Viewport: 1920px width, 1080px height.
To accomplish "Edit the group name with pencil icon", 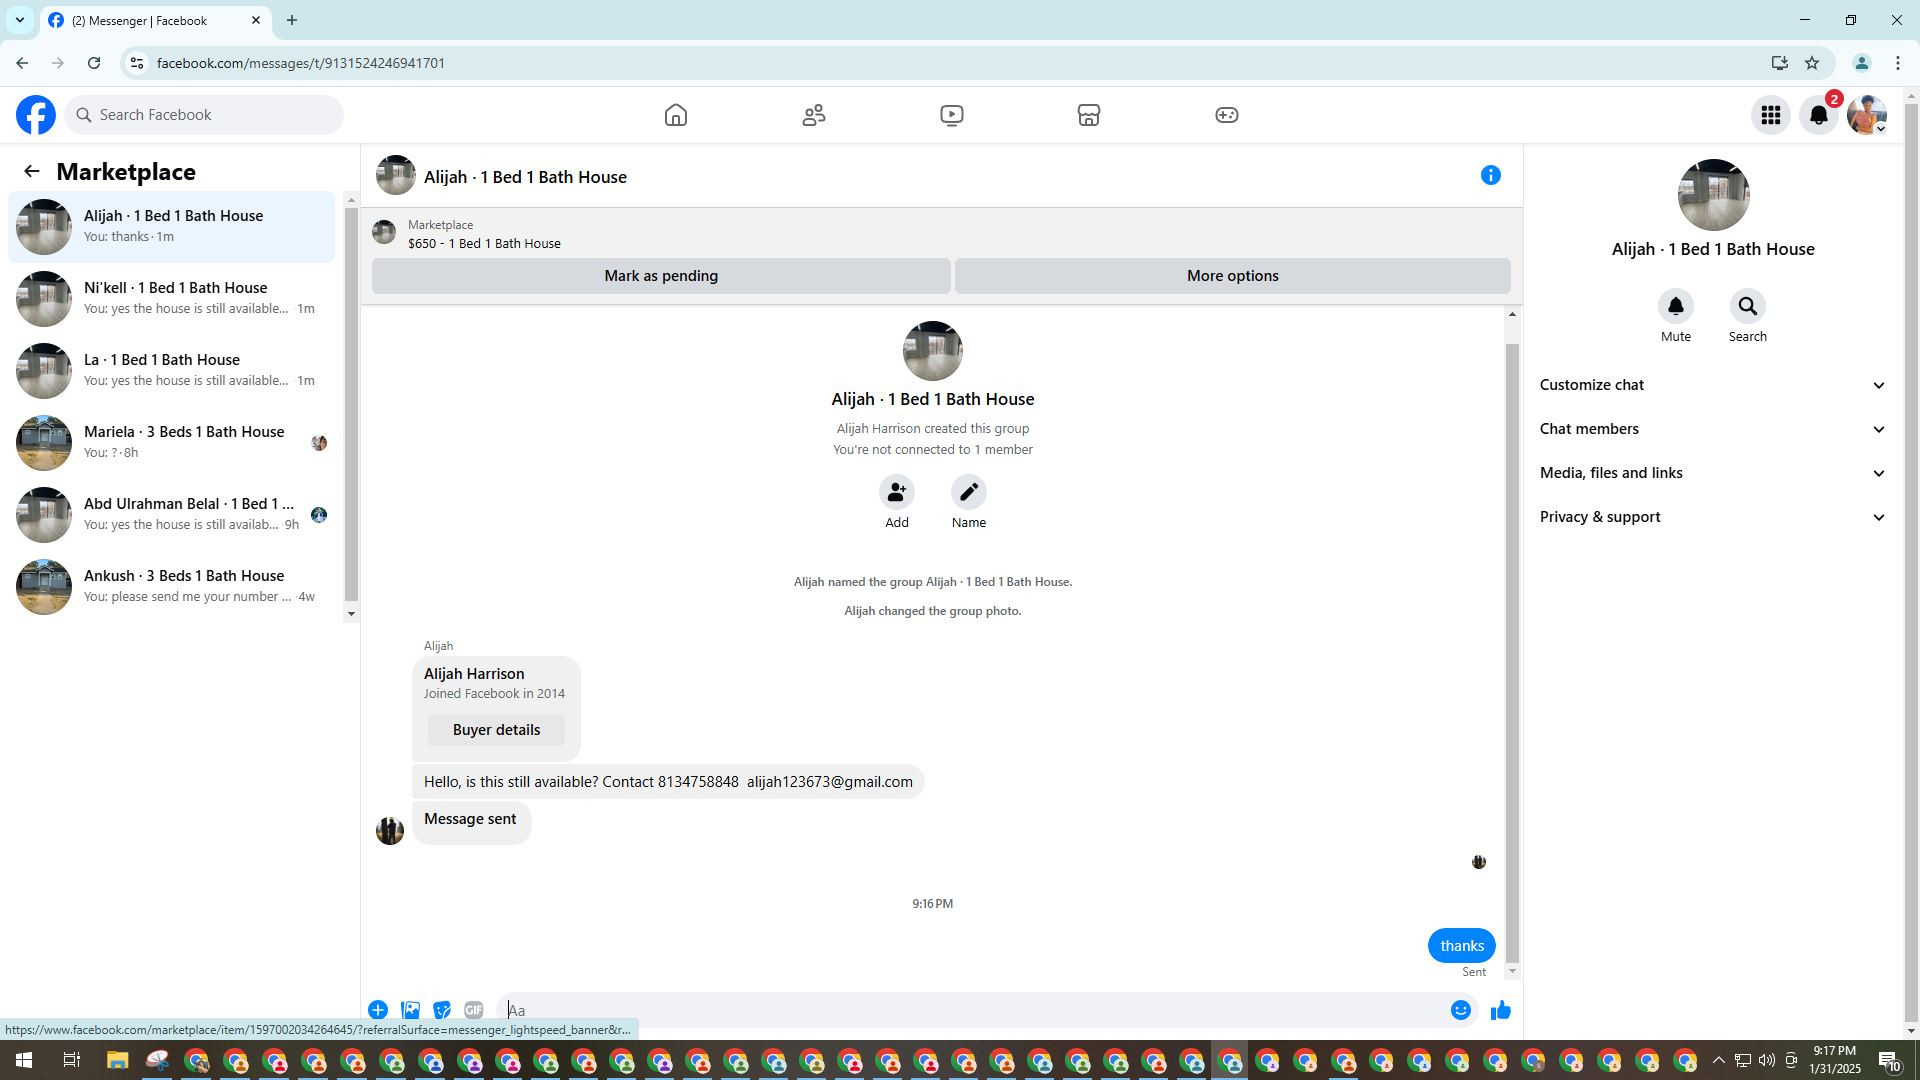I will pos(969,492).
